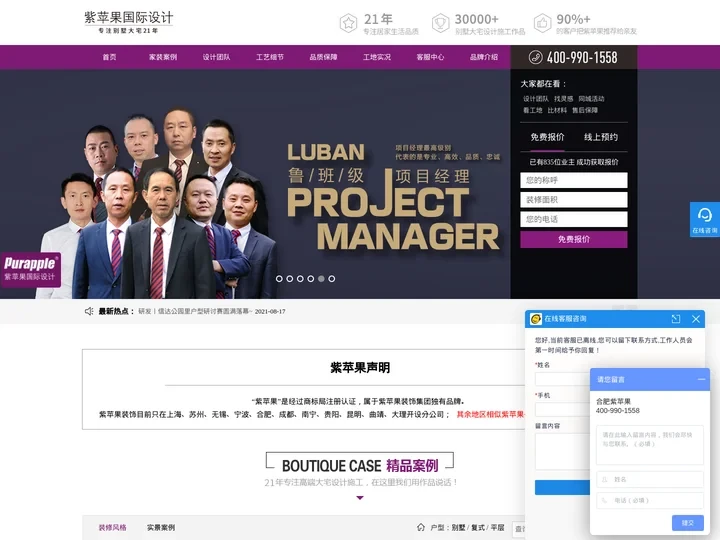Click the Purapple logo badge on banner
The height and width of the screenshot is (540, 720).
30,270
